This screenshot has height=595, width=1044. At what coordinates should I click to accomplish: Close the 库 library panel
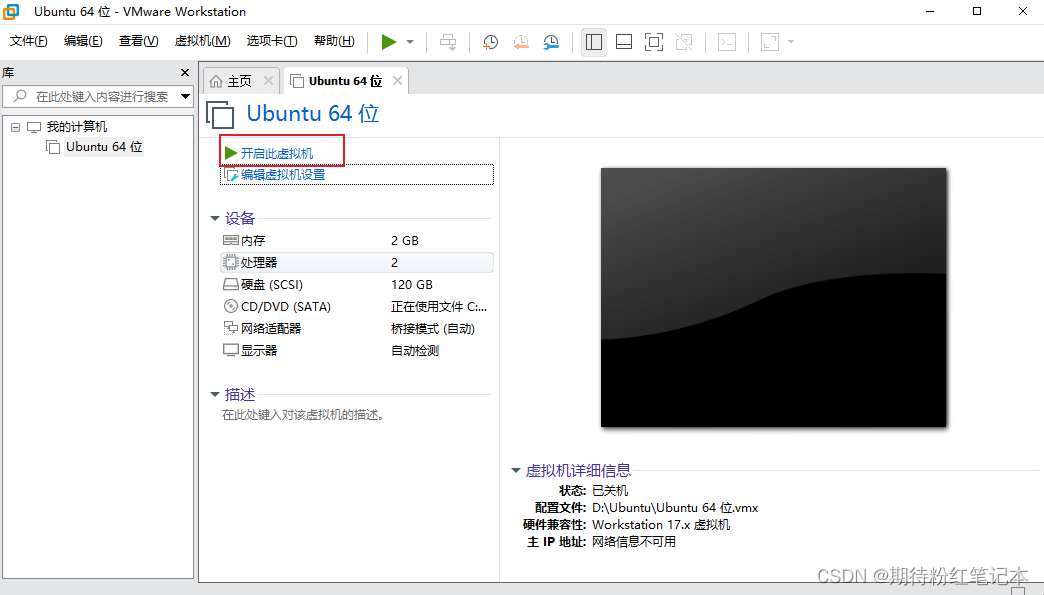185,73
